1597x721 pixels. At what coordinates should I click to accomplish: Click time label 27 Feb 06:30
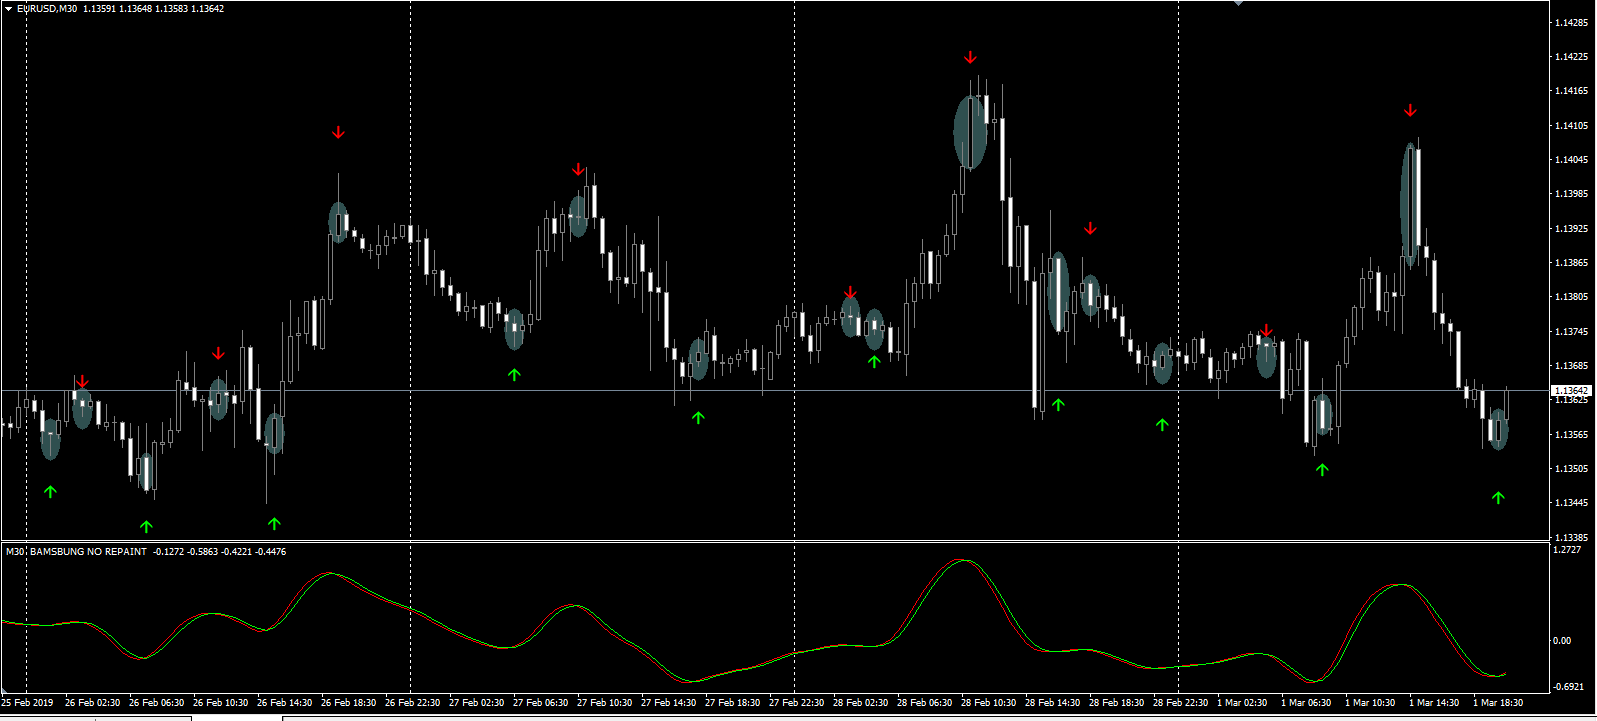click(x=540, y=703)
